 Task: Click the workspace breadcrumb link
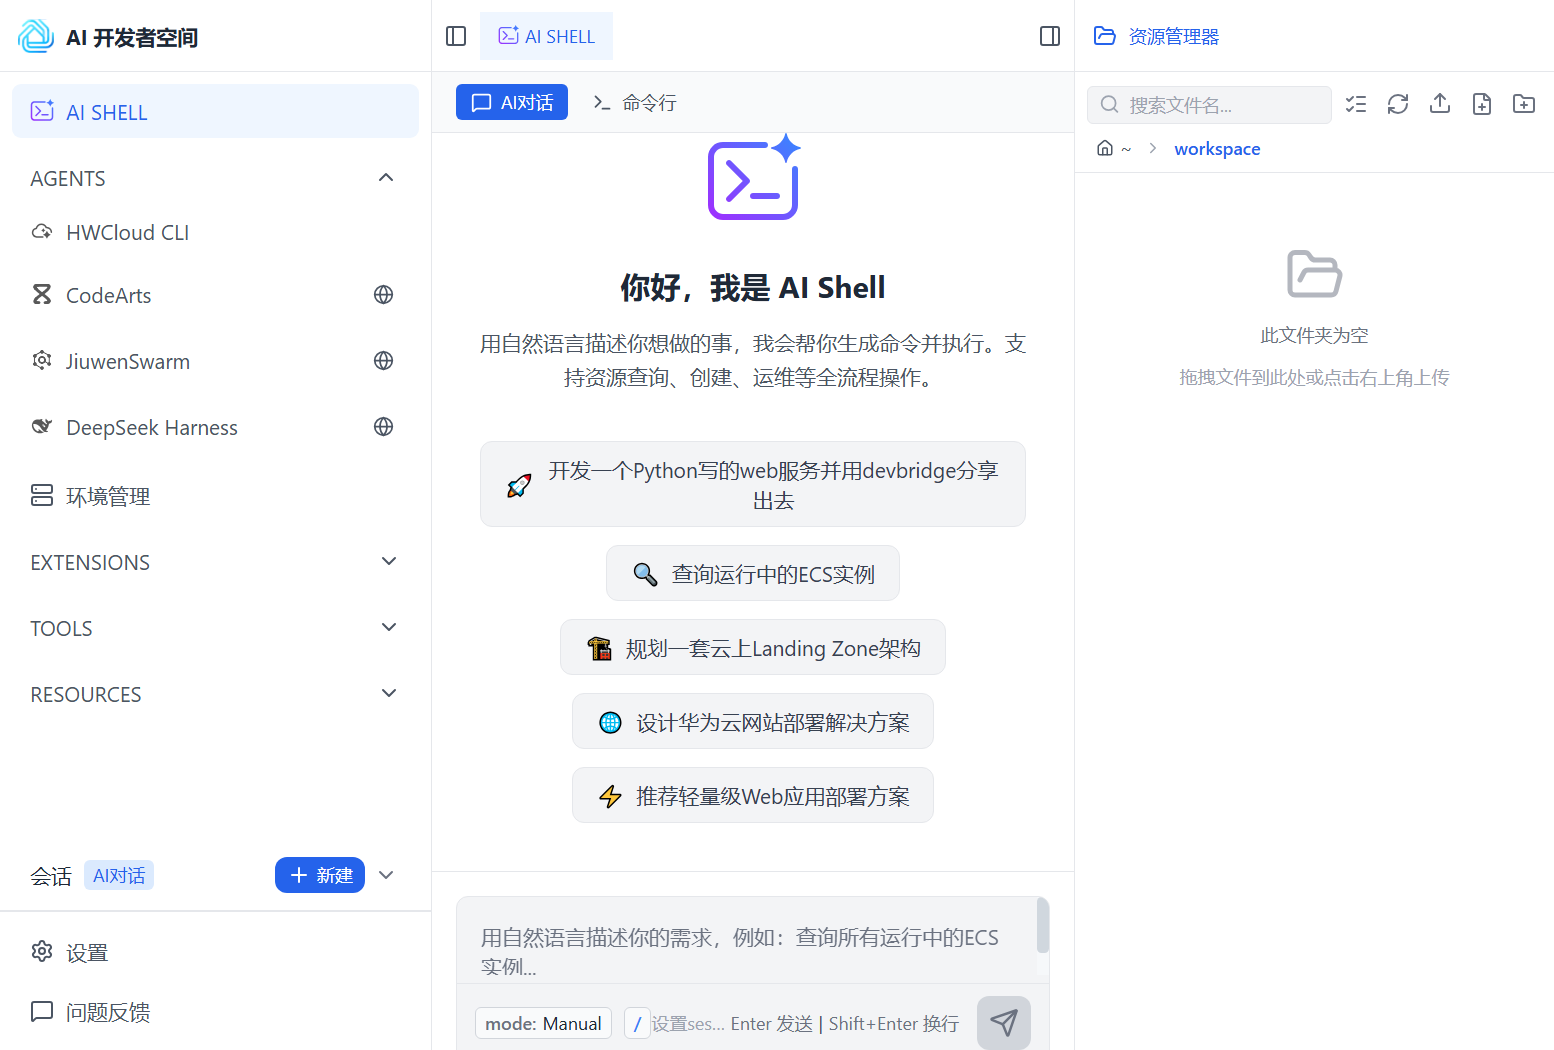click(1217, 148)
